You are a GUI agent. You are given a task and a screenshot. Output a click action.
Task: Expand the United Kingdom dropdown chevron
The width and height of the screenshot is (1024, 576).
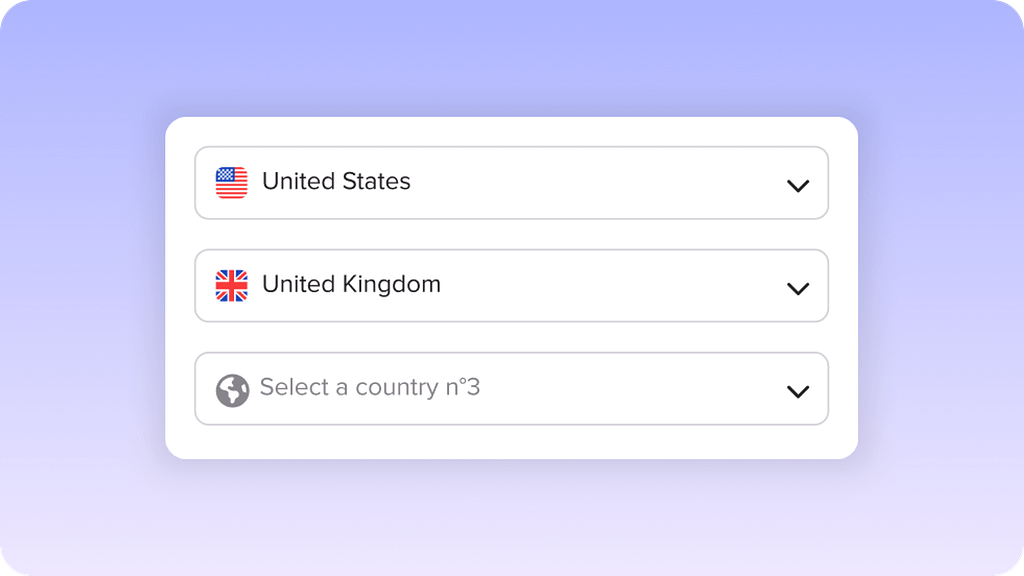point(797,288)
